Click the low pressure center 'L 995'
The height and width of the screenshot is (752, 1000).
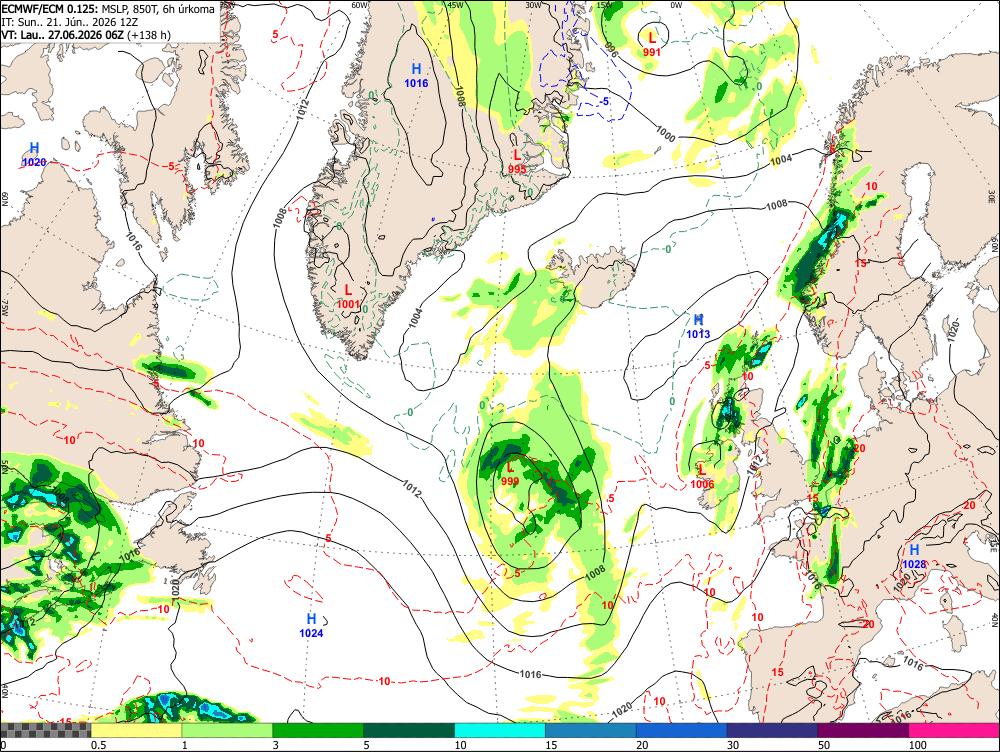[x=517, y=161]
